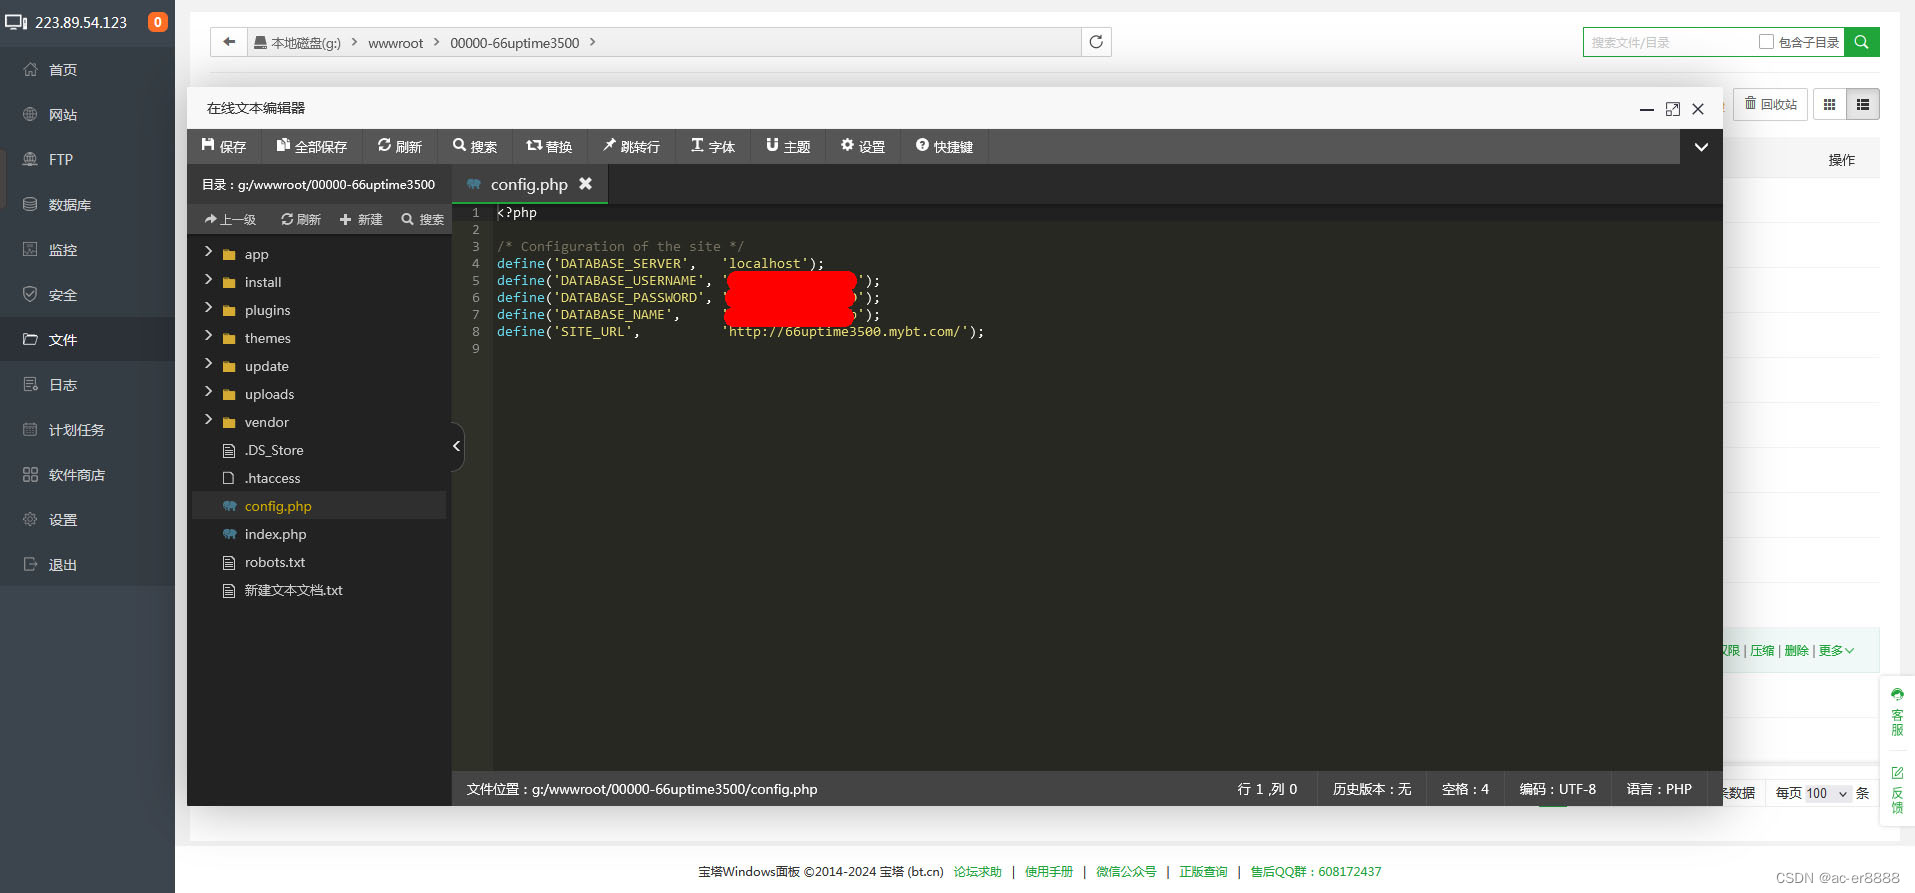Click 历史版本: 无 in the status bar
This screenshot has width=1915, height=893.
coord(1371,789)
